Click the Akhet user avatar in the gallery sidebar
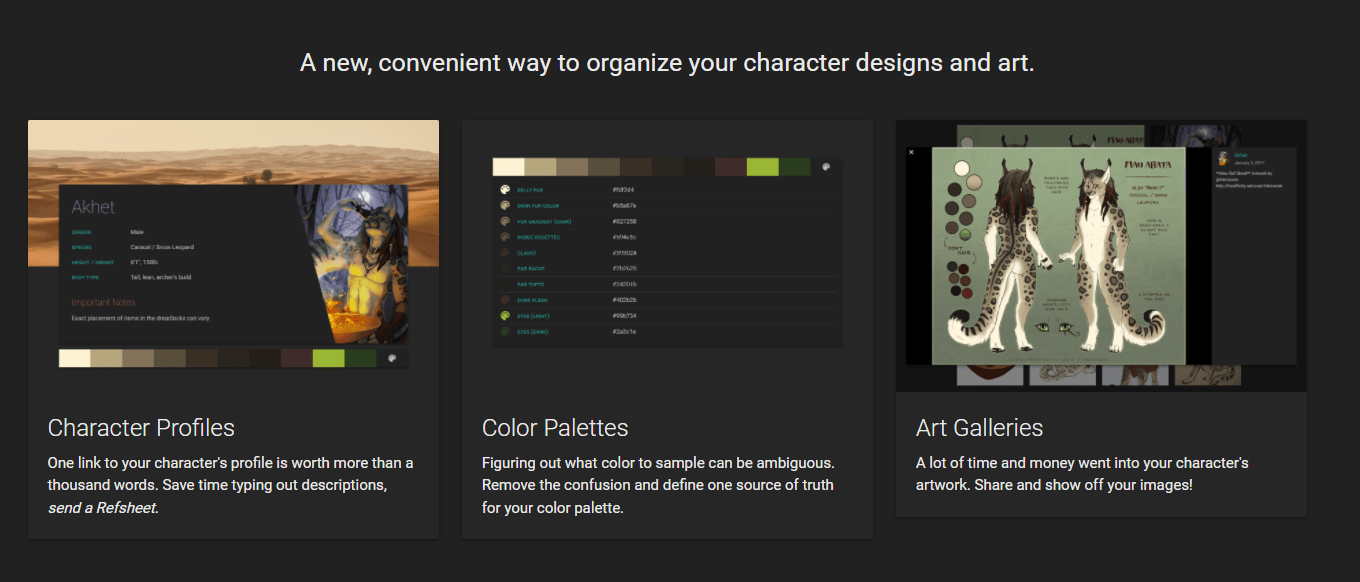Image resolution: width=1360 pixels, height=582 pixels. point(1223,159)
